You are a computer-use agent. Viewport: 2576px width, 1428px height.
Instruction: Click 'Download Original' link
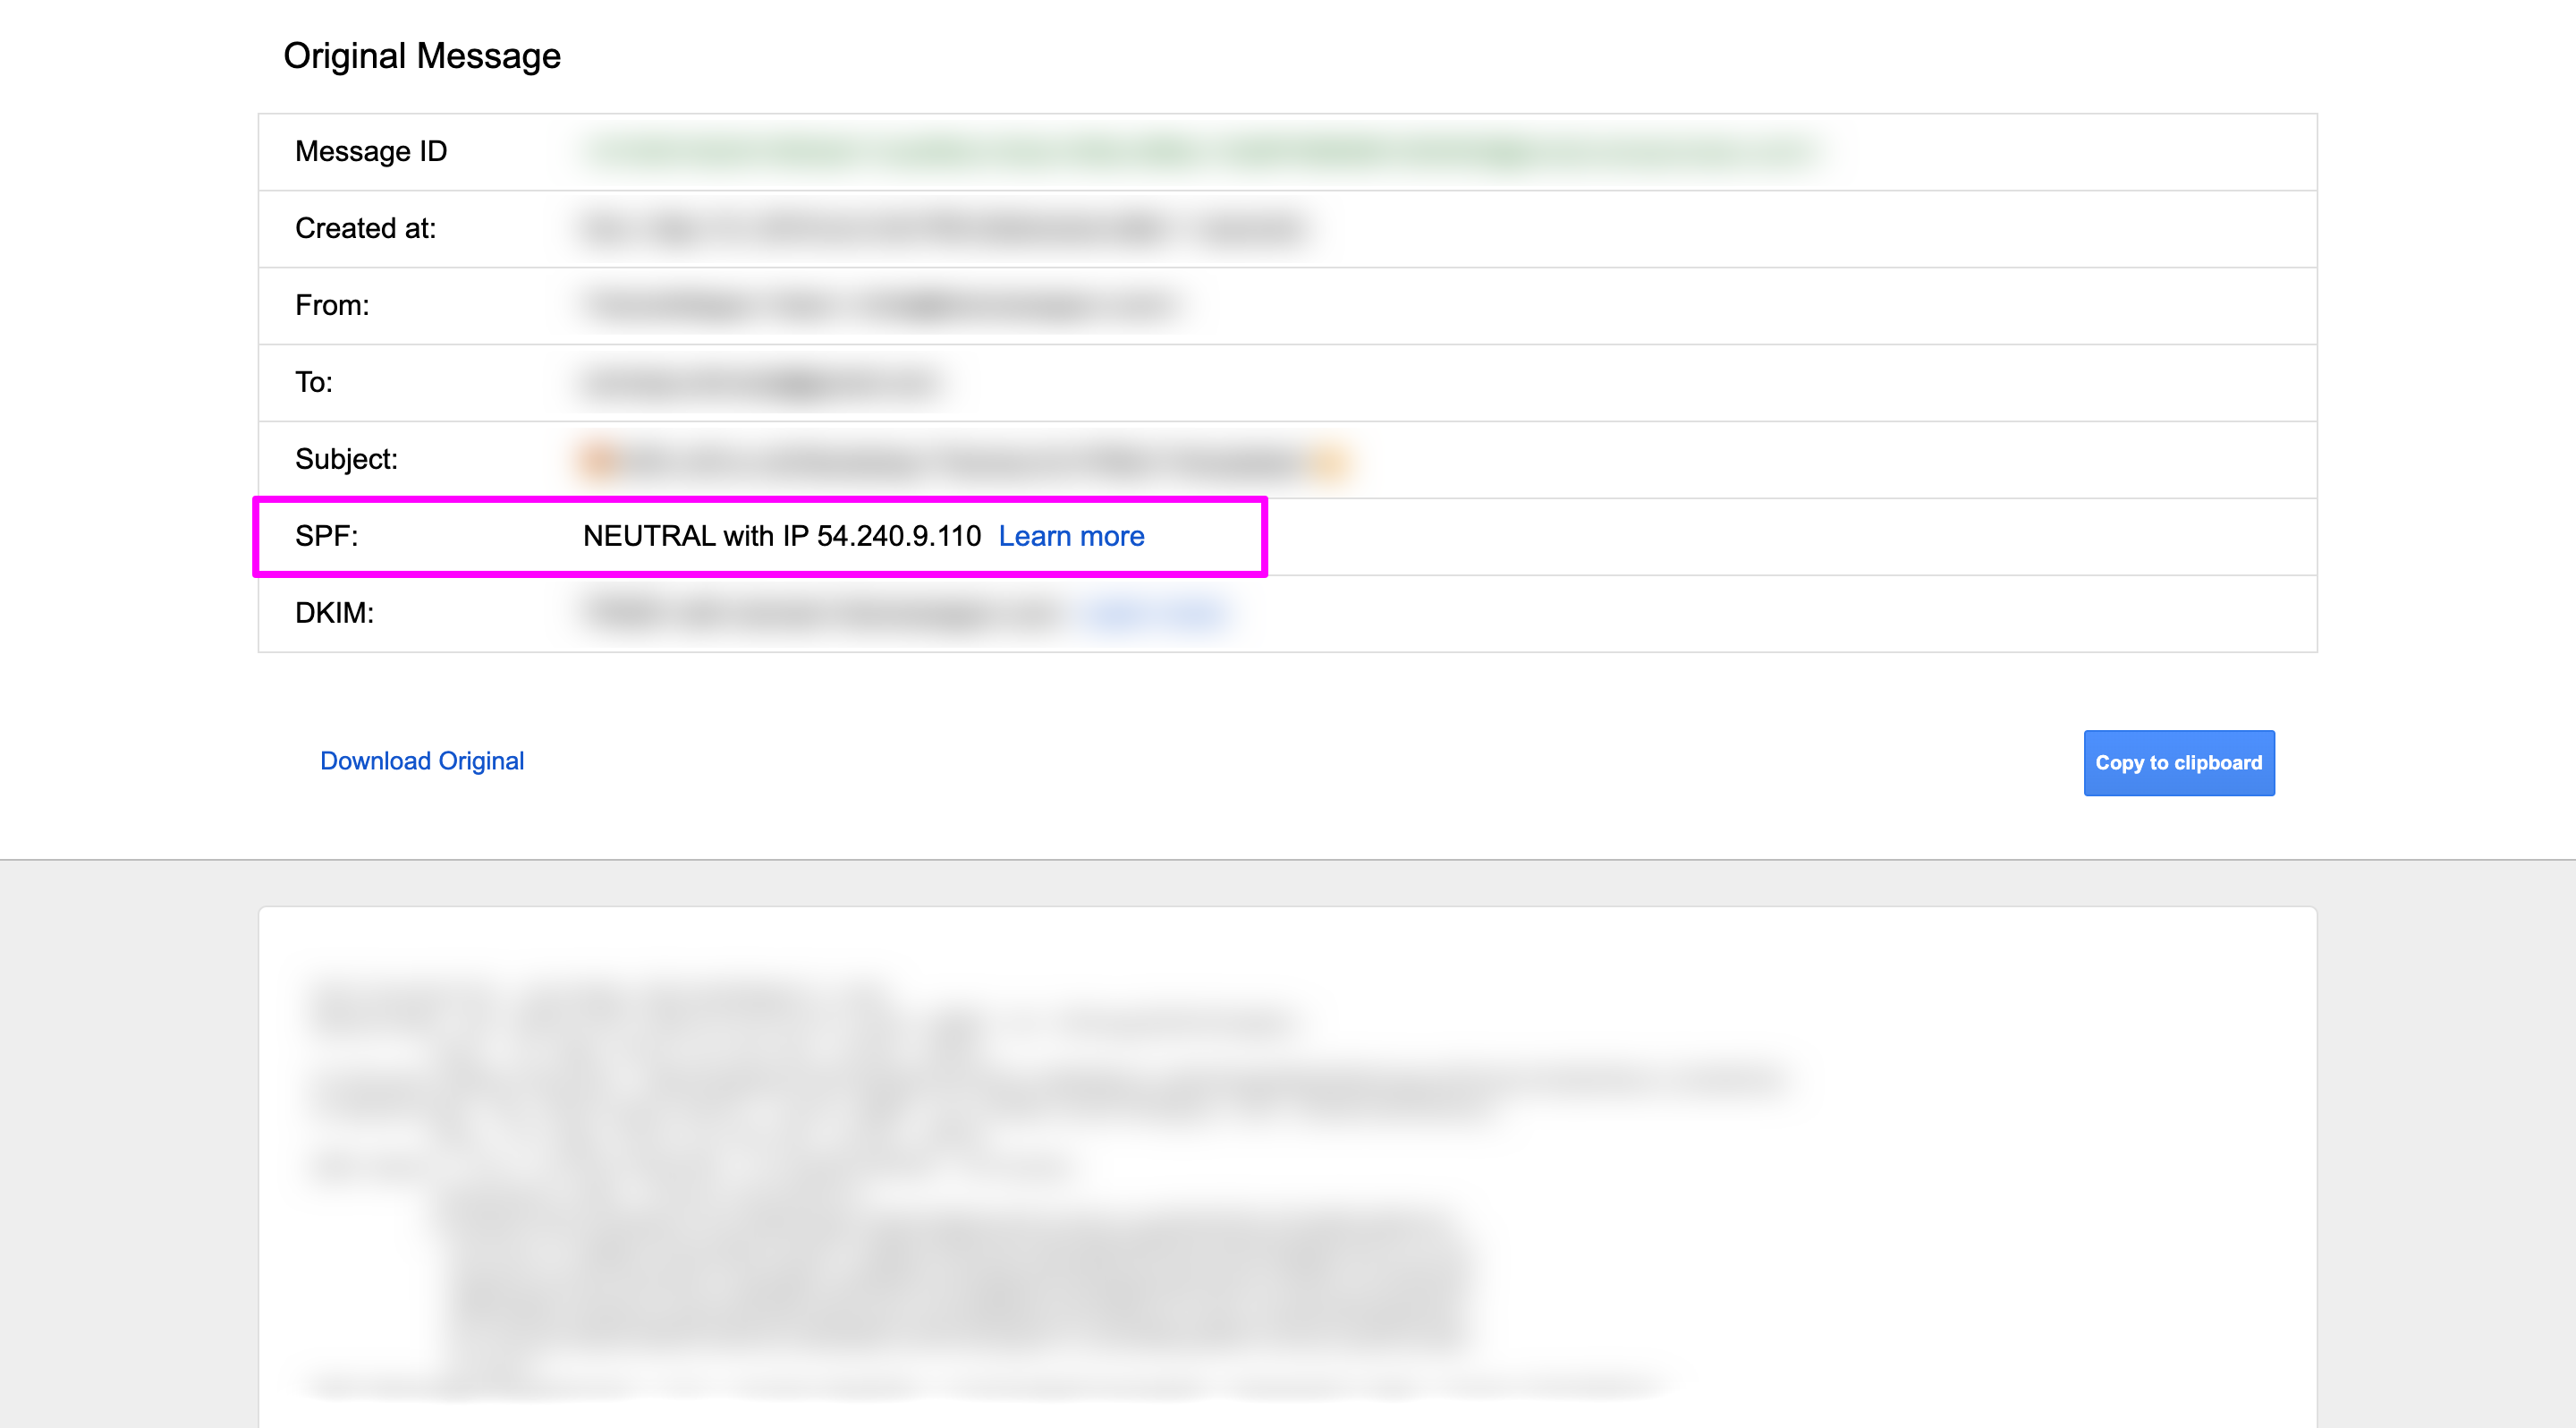[x=421, y=761]
